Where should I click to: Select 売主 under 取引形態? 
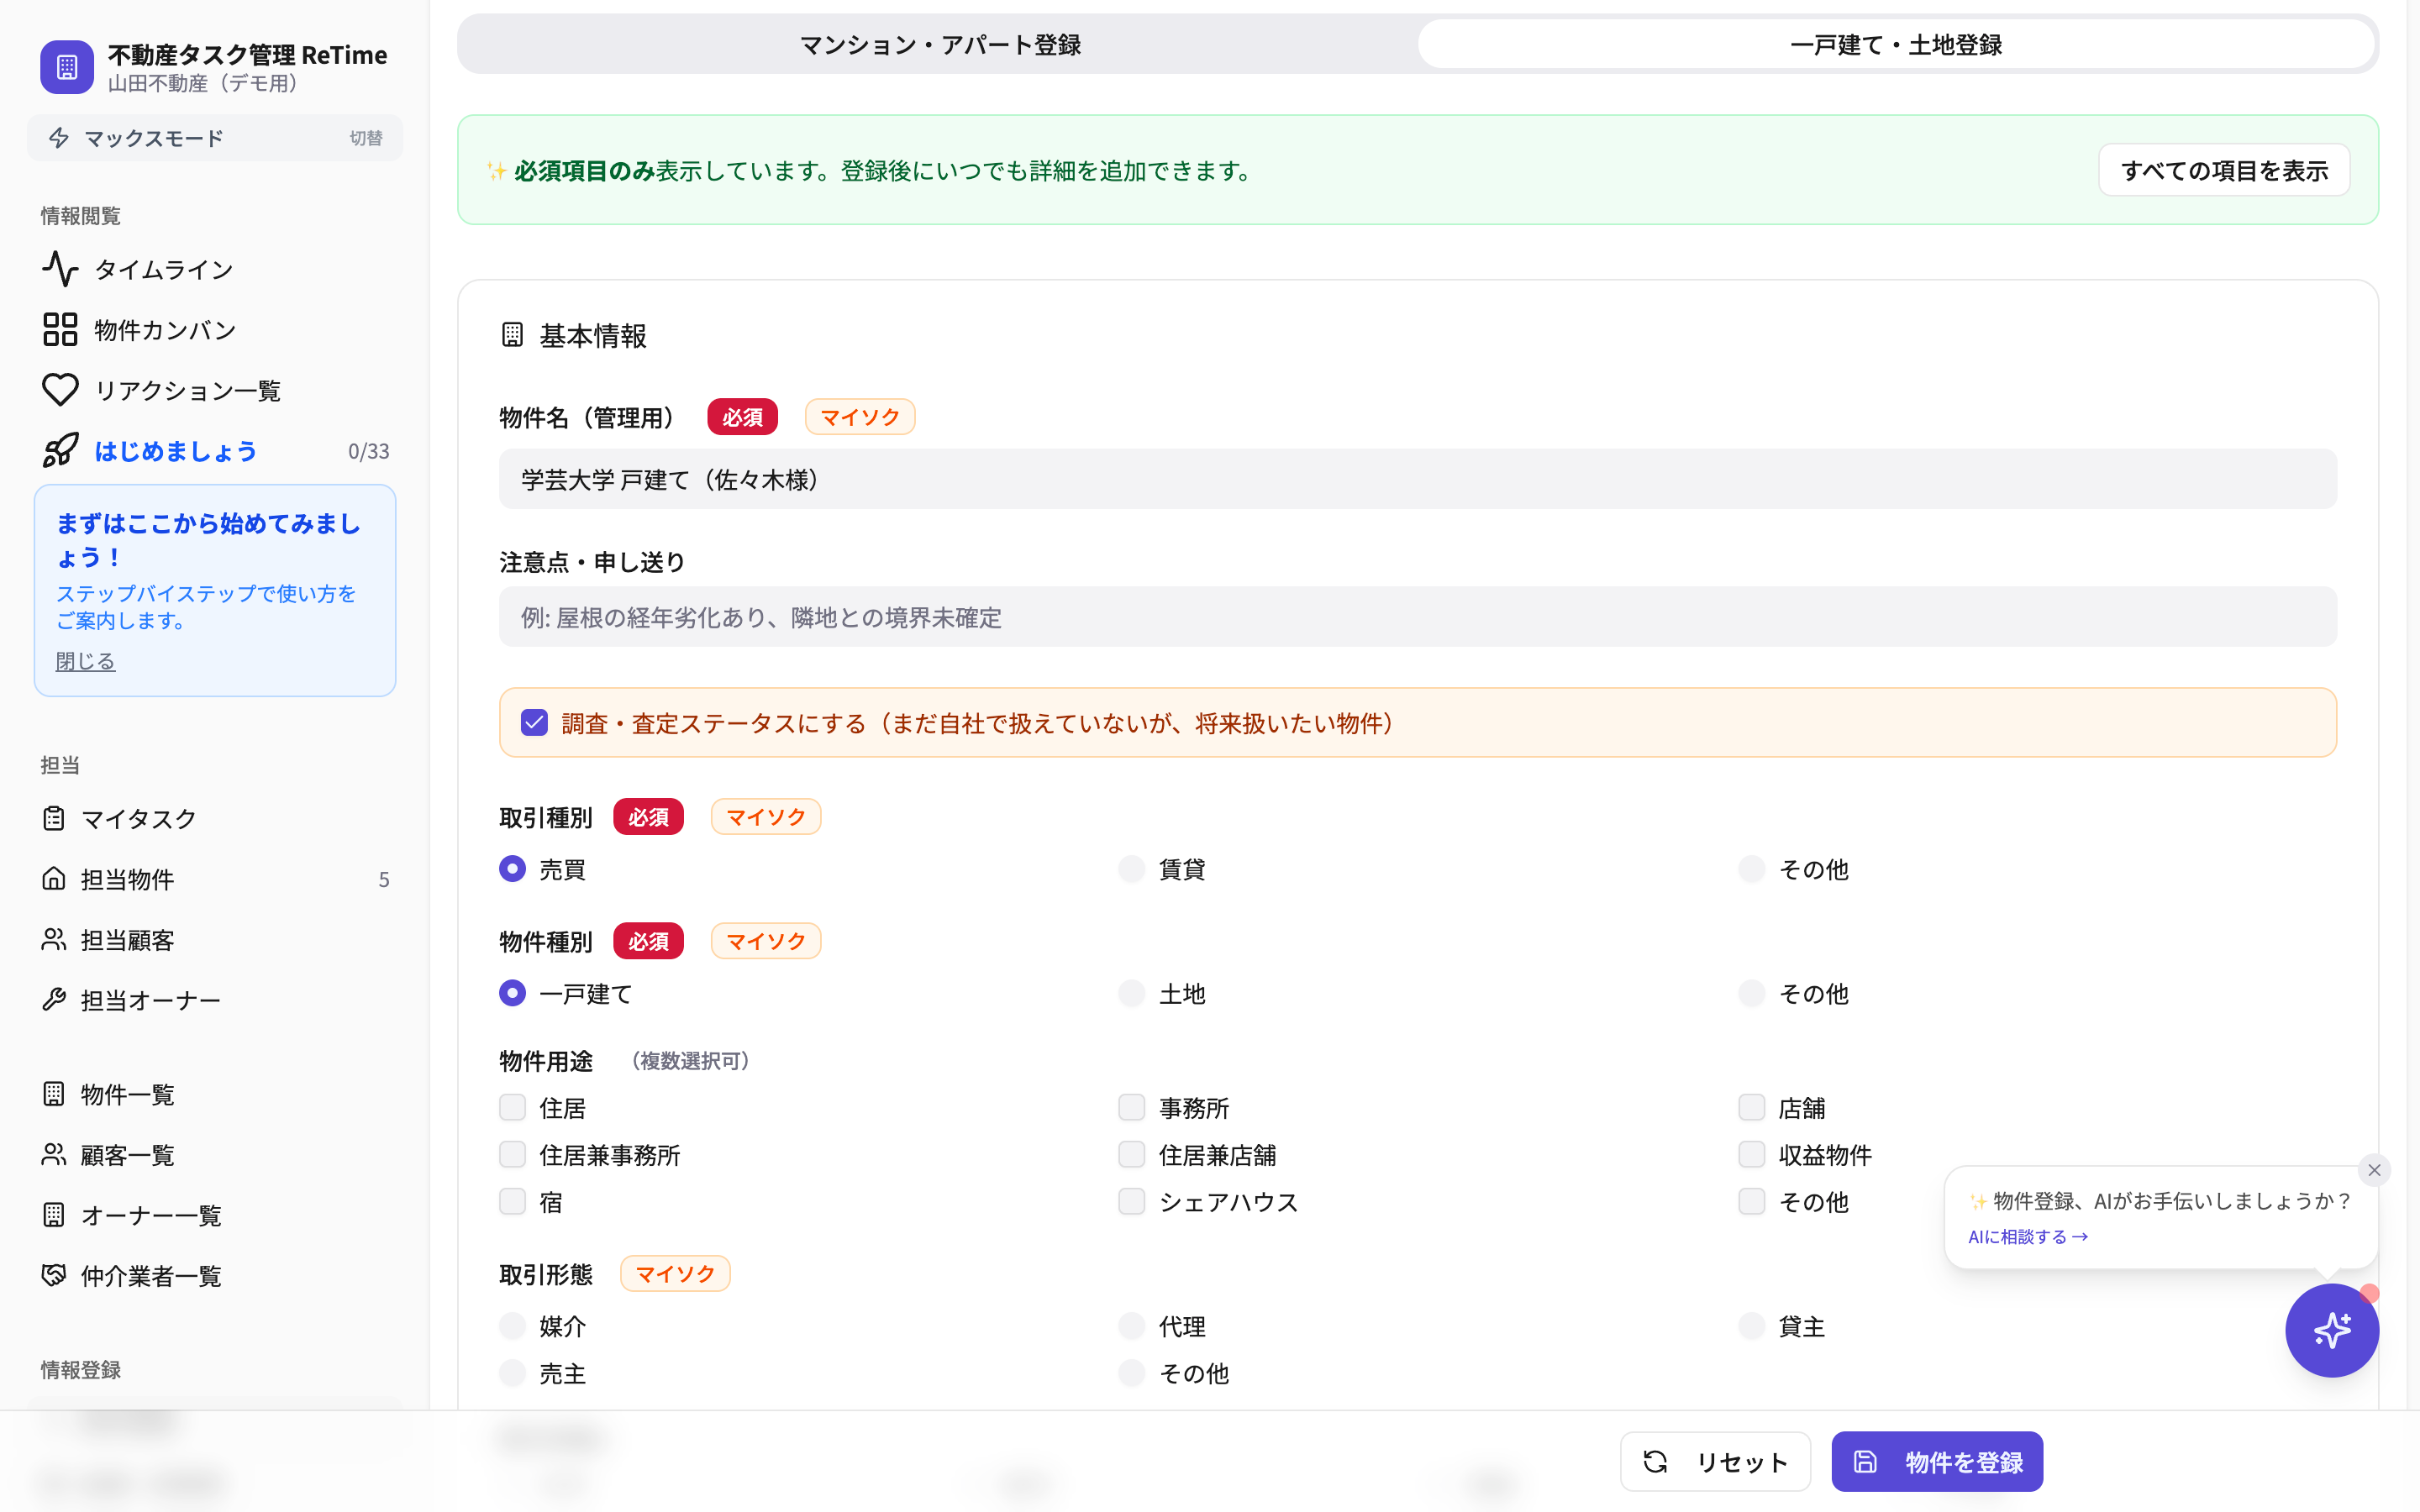pyautogui.click(x=512, y=1373)
